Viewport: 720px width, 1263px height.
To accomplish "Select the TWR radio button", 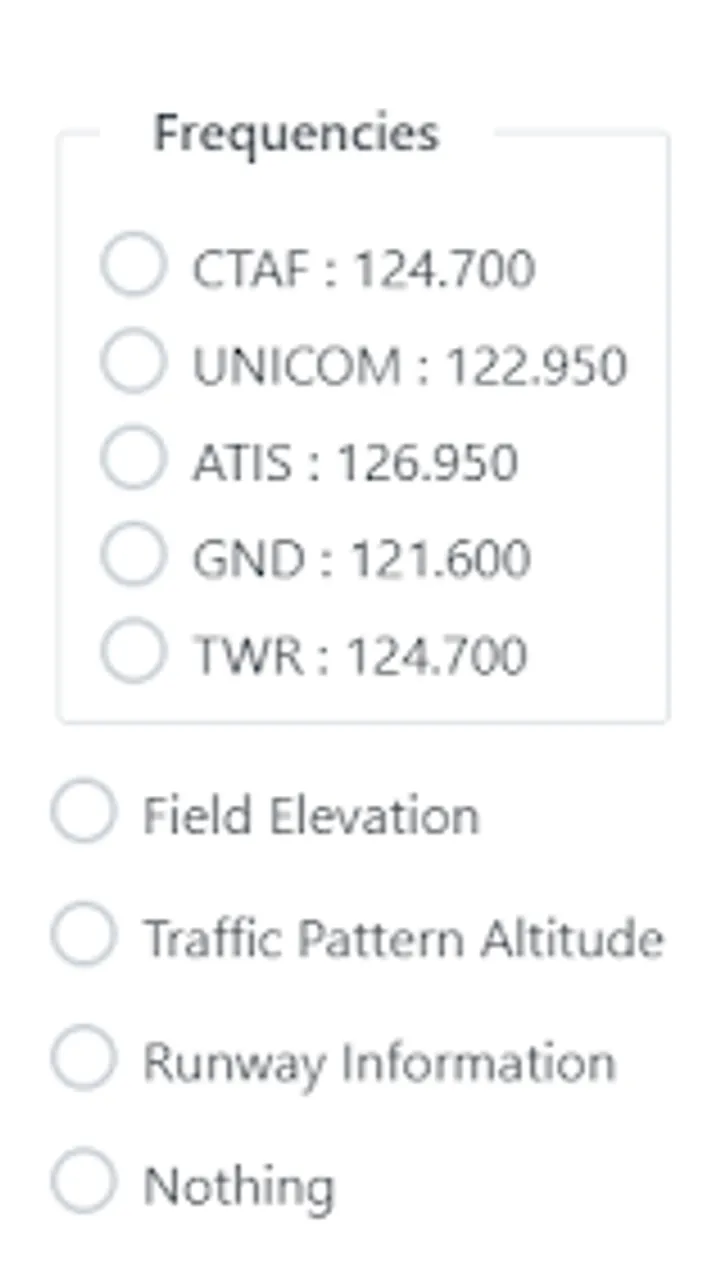I will pos(133,651).
